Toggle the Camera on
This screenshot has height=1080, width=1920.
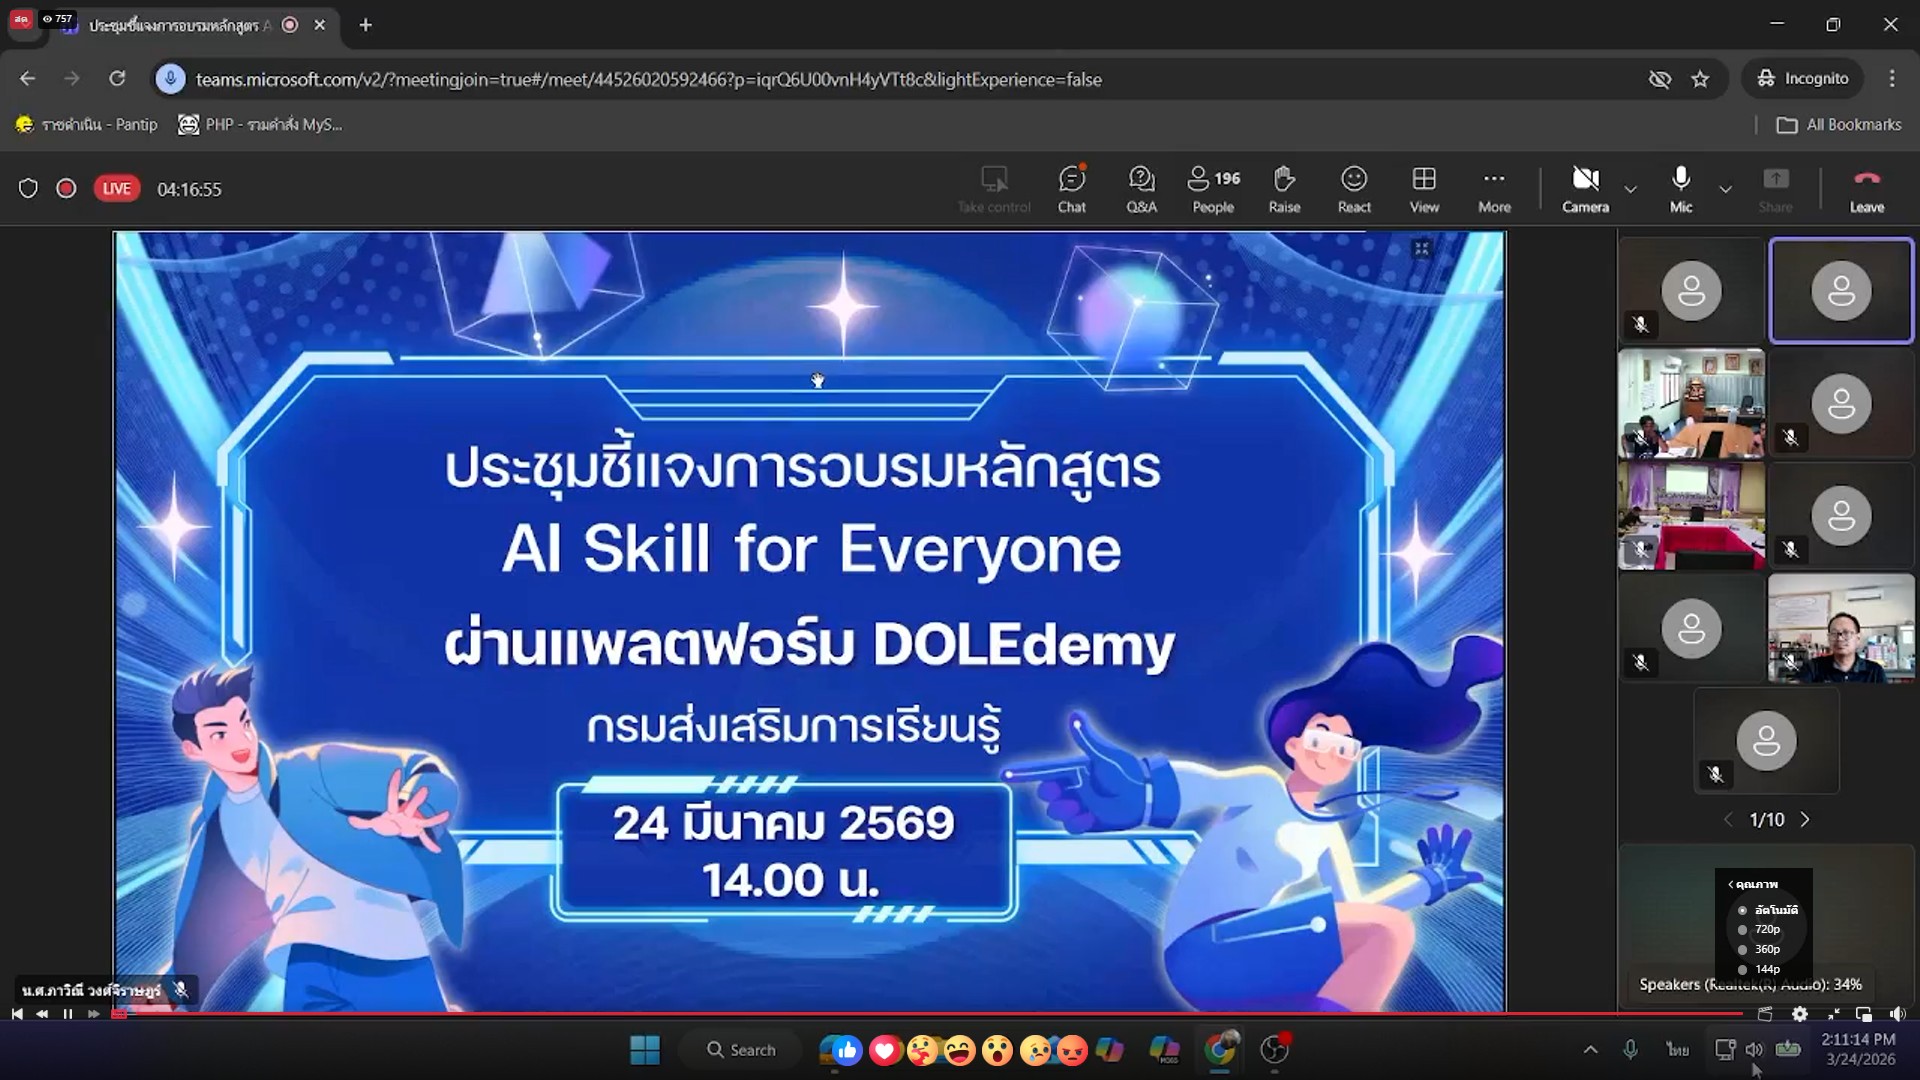(1585, 189)
